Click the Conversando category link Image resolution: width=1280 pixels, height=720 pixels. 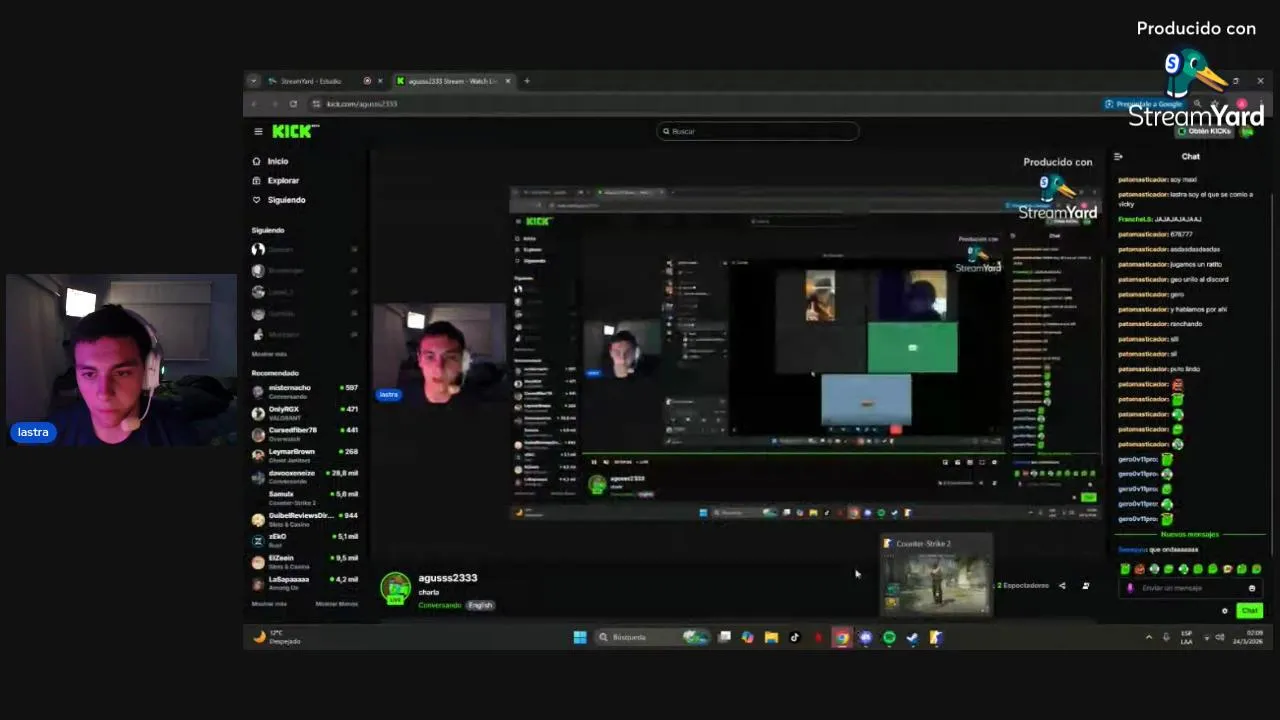click(440, 605)
